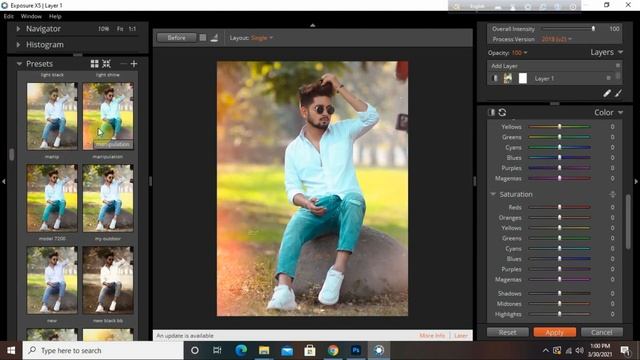The image size is (640, 360).
Task: Open Google Chrome from the taskbar
Action: [333, 350]
